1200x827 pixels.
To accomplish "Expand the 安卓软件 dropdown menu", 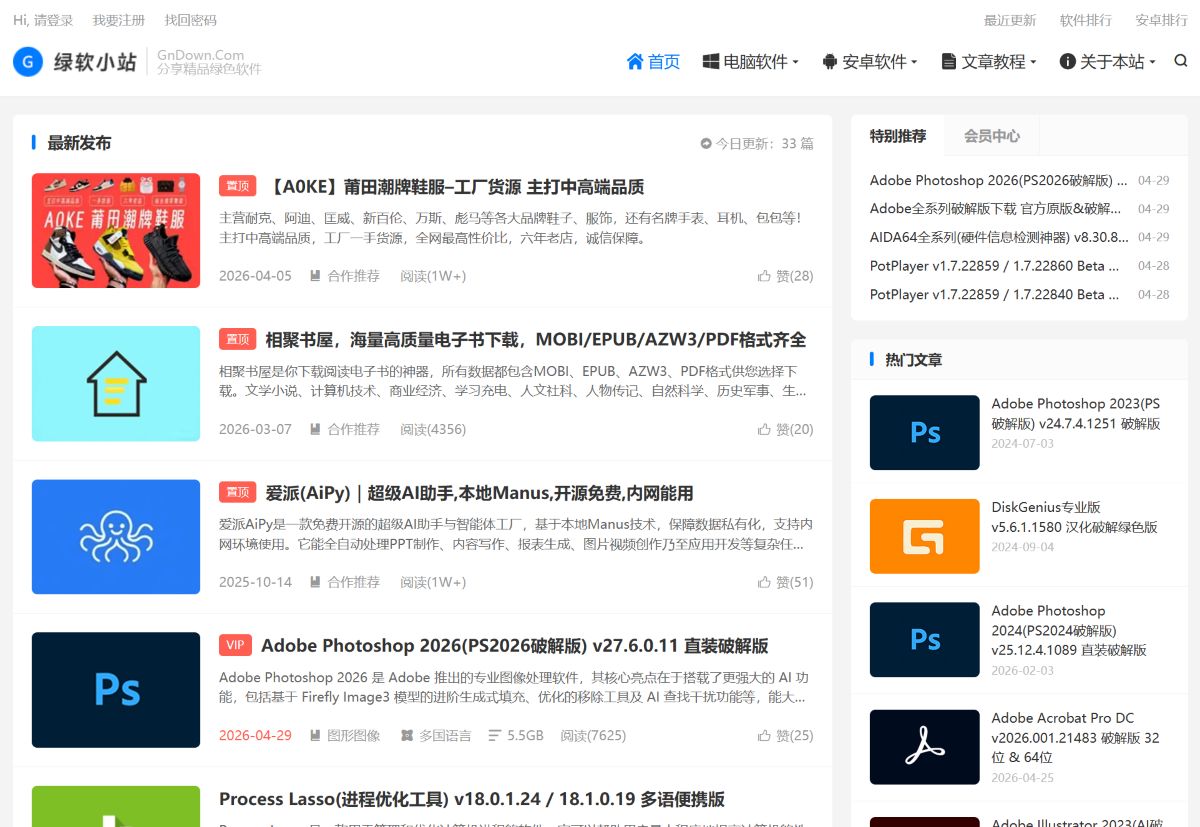I will [x=869, y=62].
